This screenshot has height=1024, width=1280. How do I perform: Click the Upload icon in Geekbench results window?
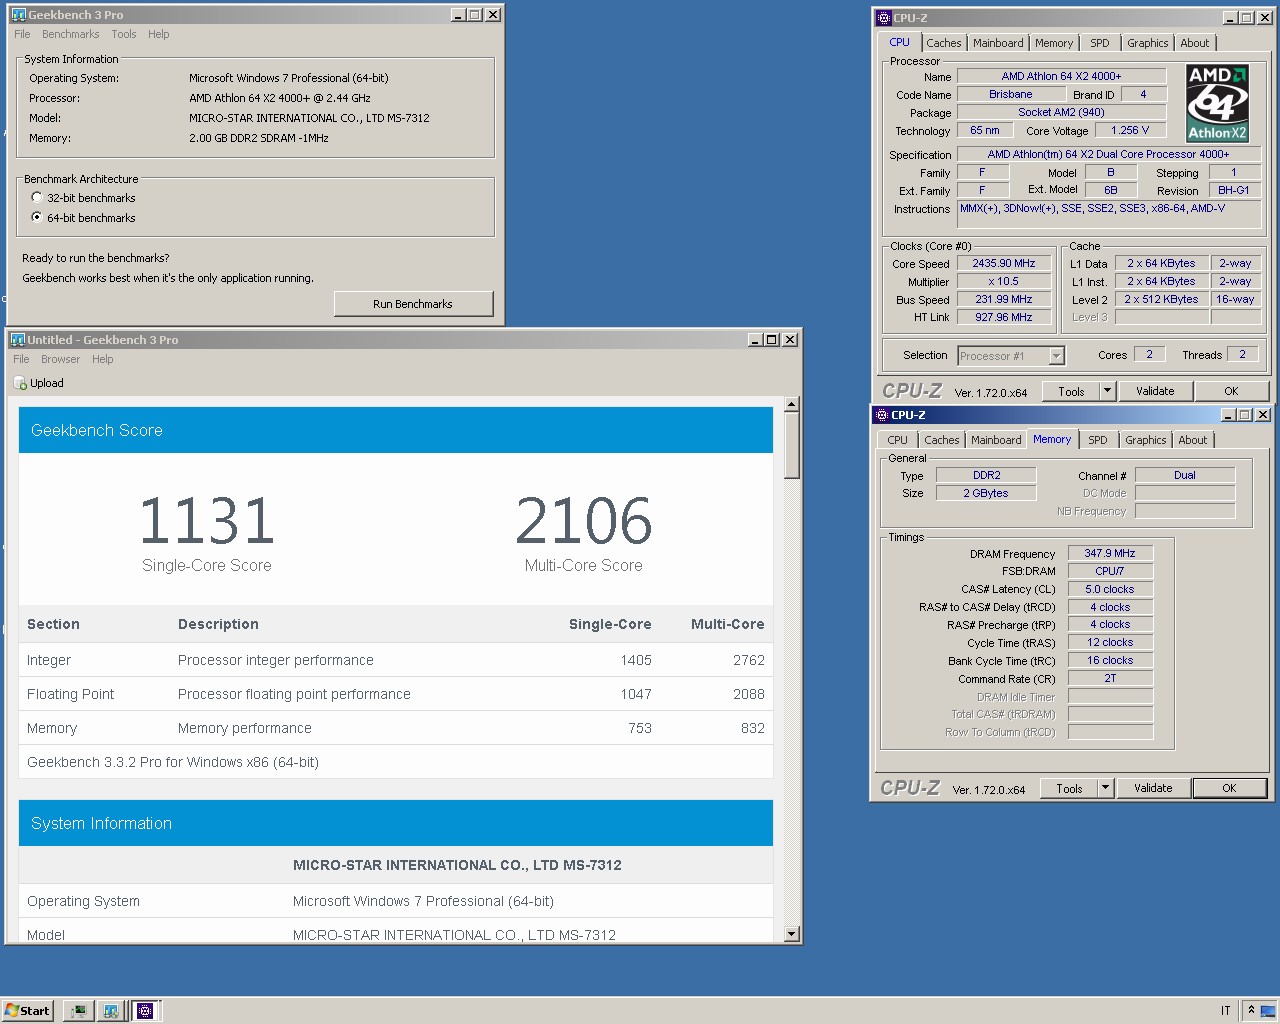tap(20, 383)
